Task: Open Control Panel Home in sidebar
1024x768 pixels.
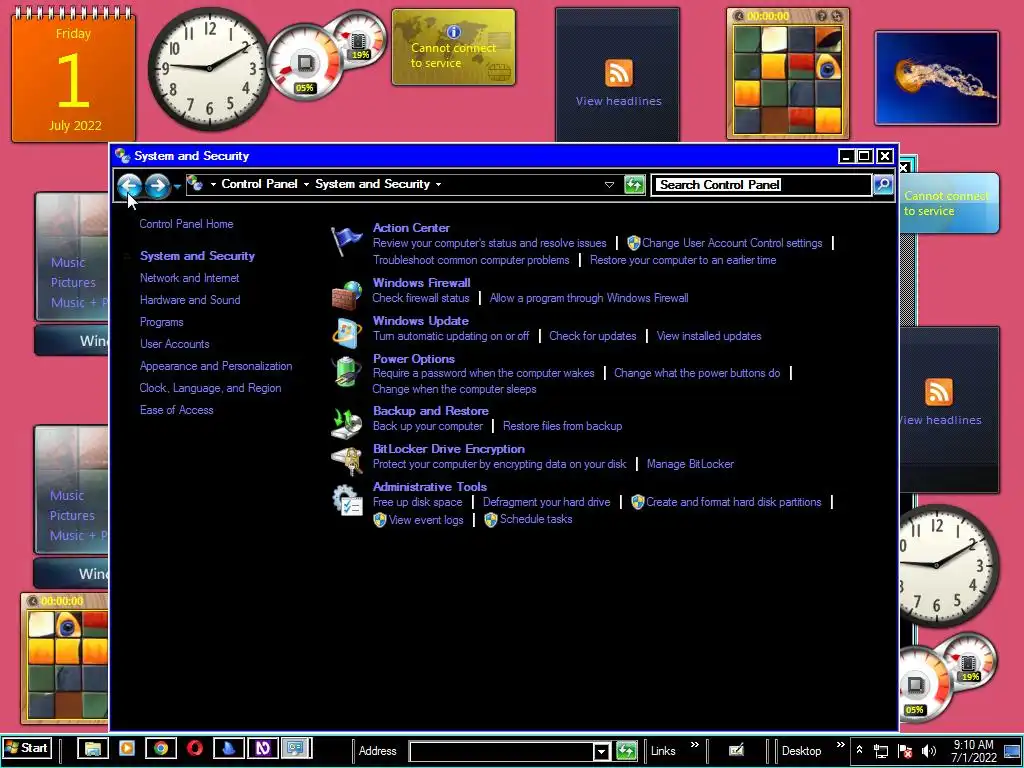Action: point(186,224)
